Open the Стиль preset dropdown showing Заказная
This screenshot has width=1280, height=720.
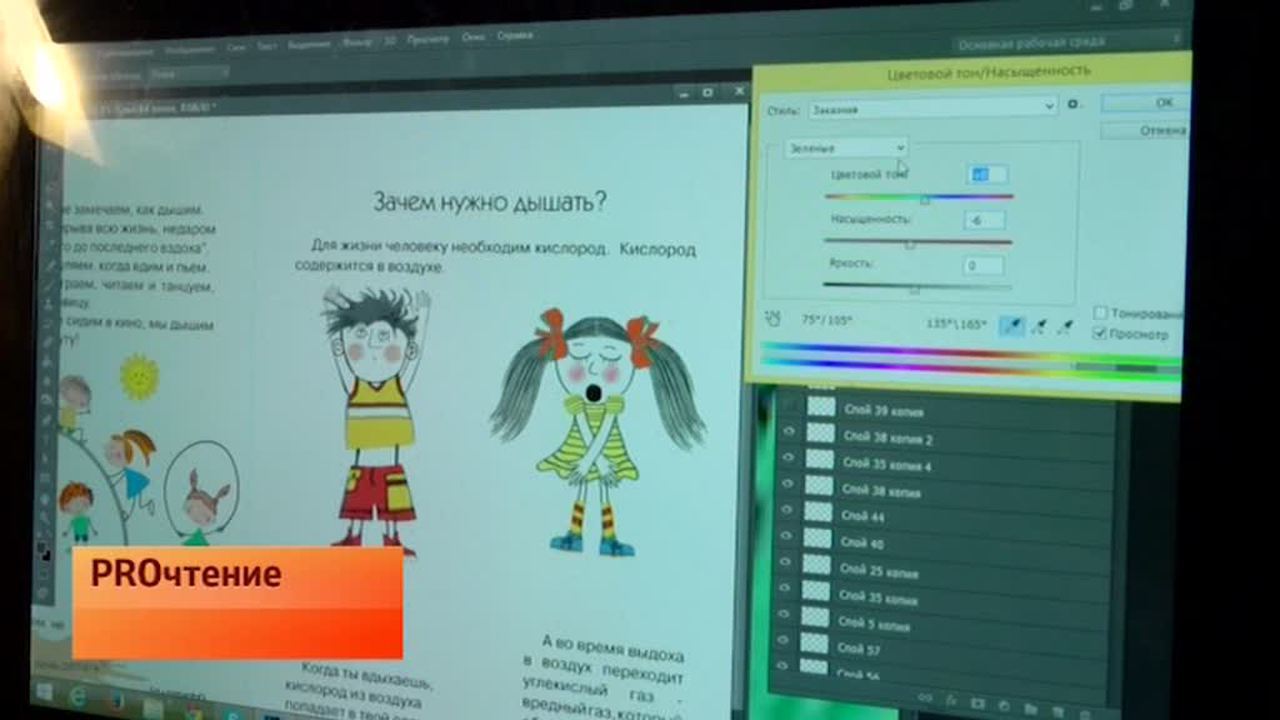click(931, 108)
